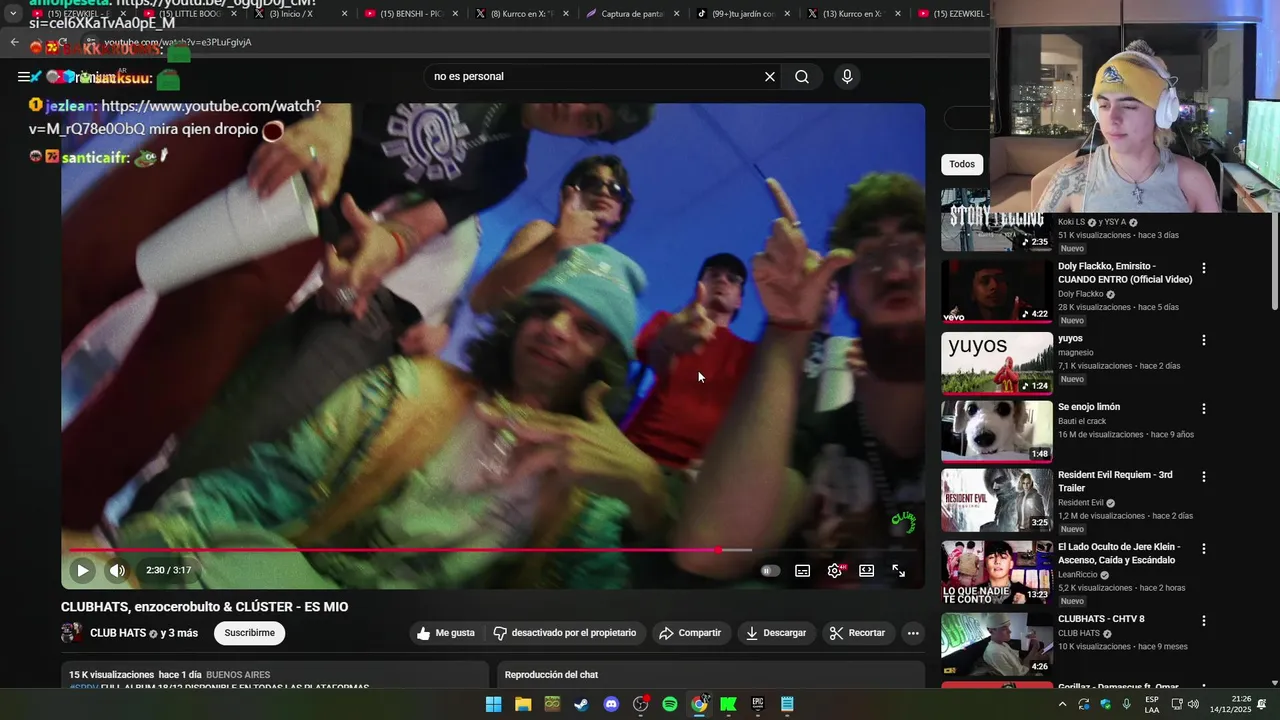Open the player settings gear

pyautogui.click(x=835, y=570)
